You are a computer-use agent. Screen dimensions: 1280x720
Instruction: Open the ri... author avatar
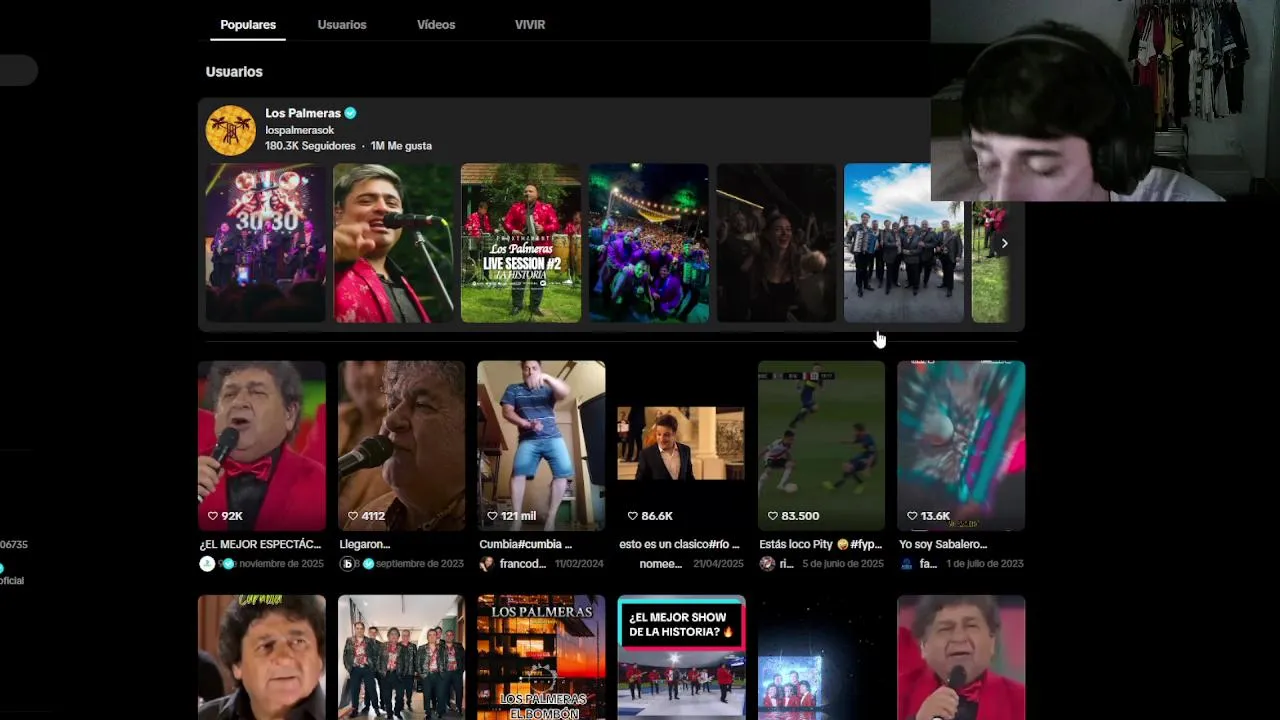point(767,564)
